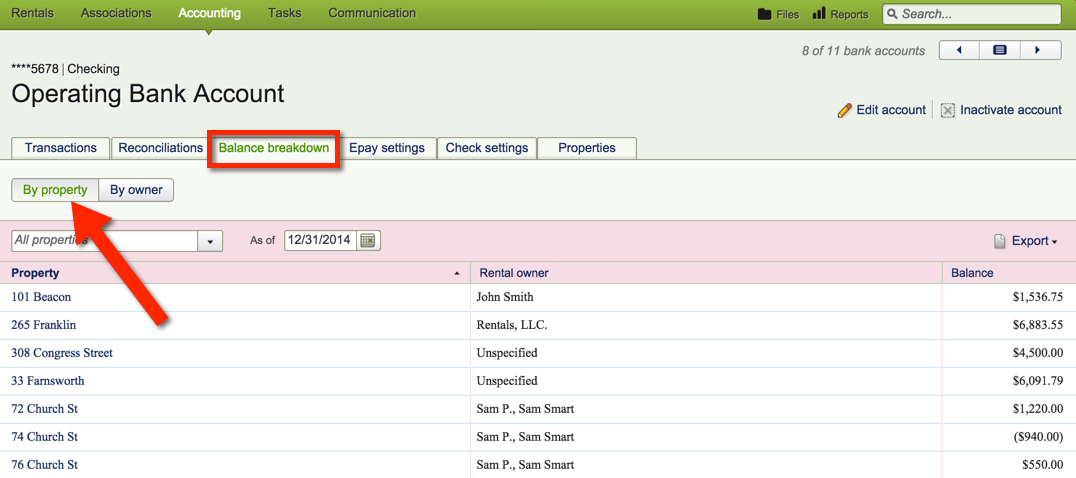Go to the previous bank account arrow

pyautogui.click(x=959, y=51)
